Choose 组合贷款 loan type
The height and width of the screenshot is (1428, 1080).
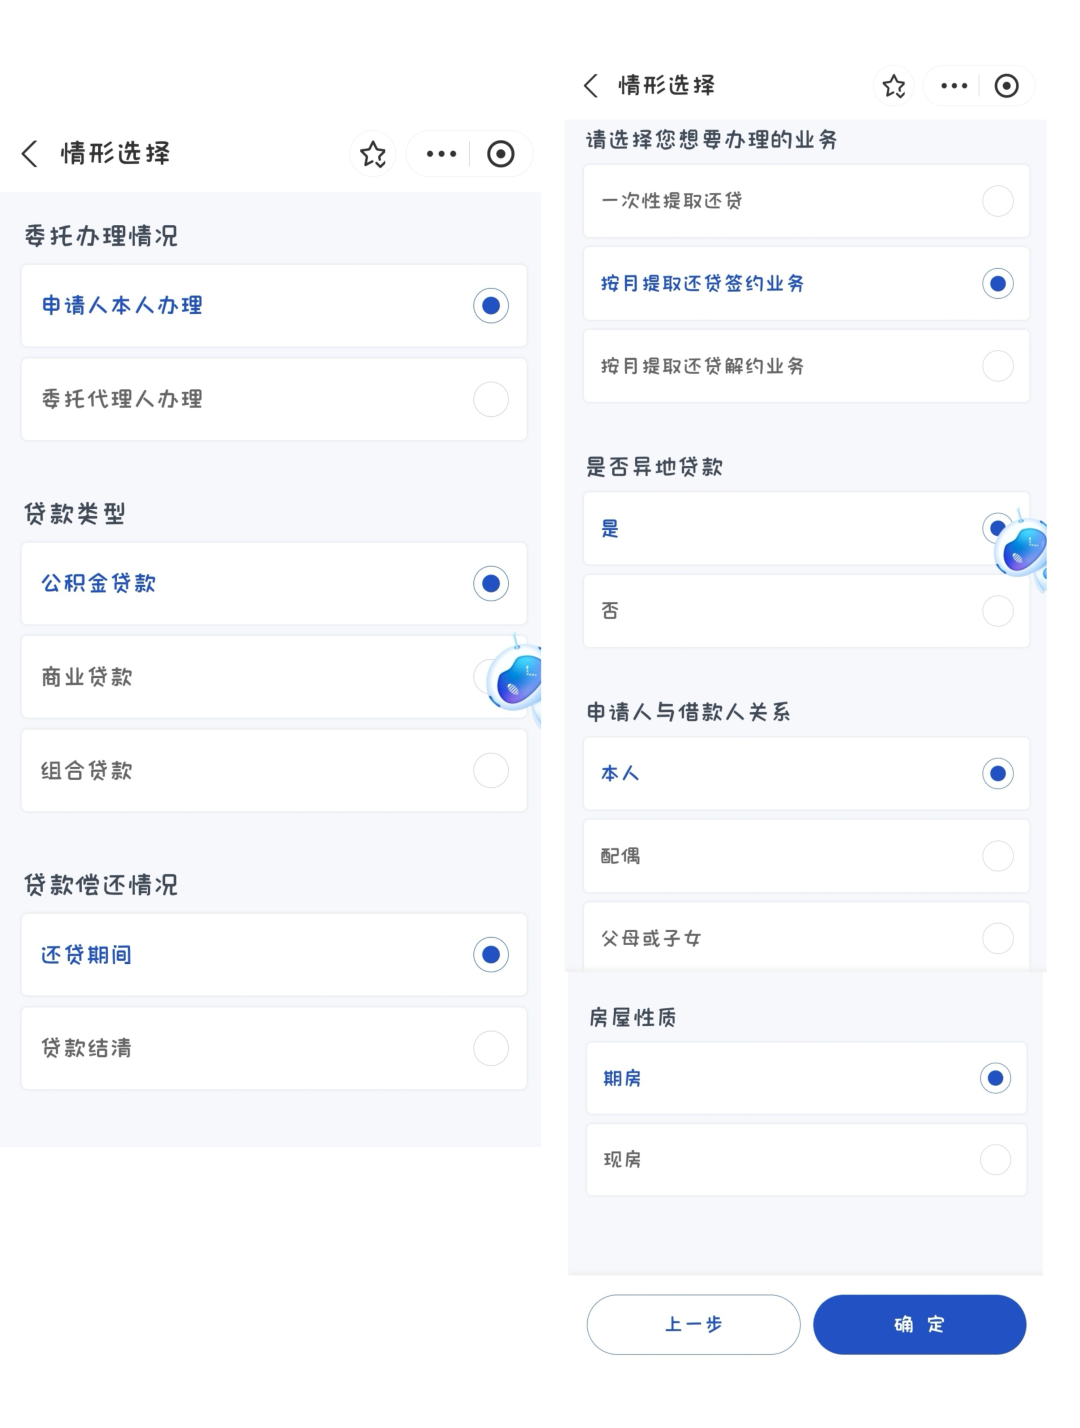[274, 771]
